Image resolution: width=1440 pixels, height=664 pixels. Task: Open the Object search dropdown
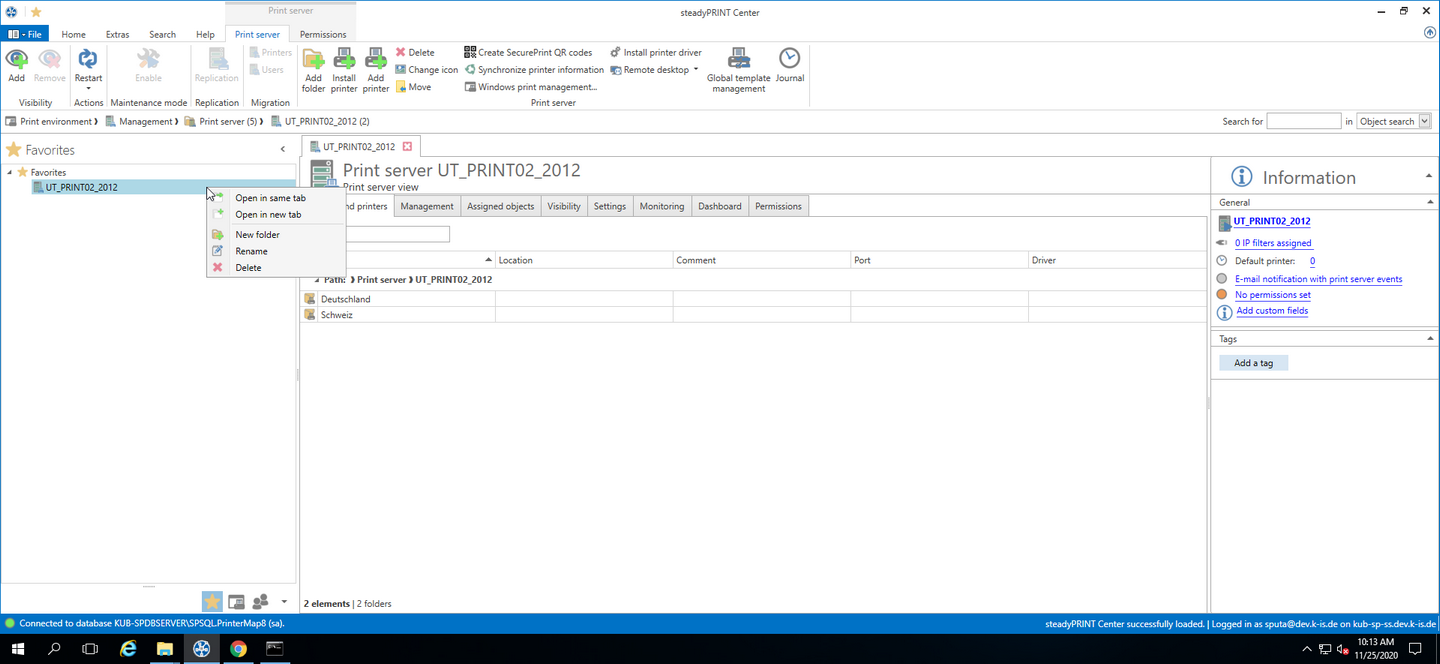[1424, 122]
